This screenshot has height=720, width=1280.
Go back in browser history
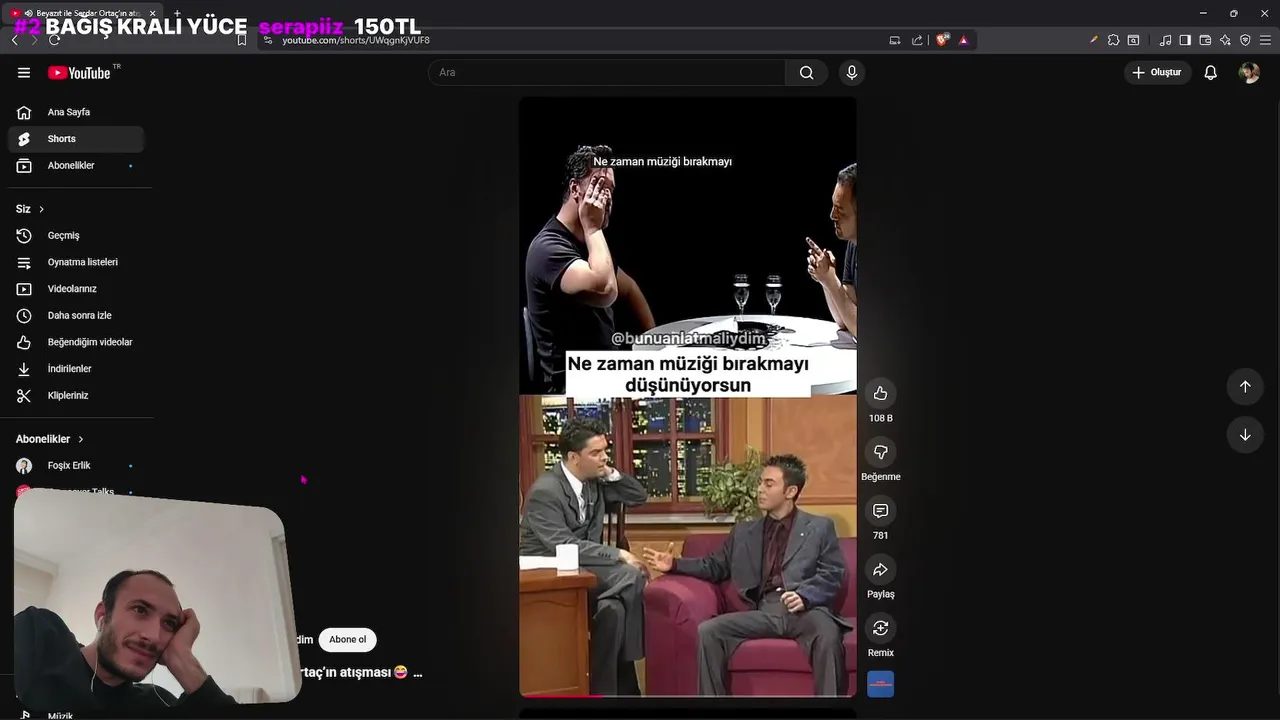[14, 40]
